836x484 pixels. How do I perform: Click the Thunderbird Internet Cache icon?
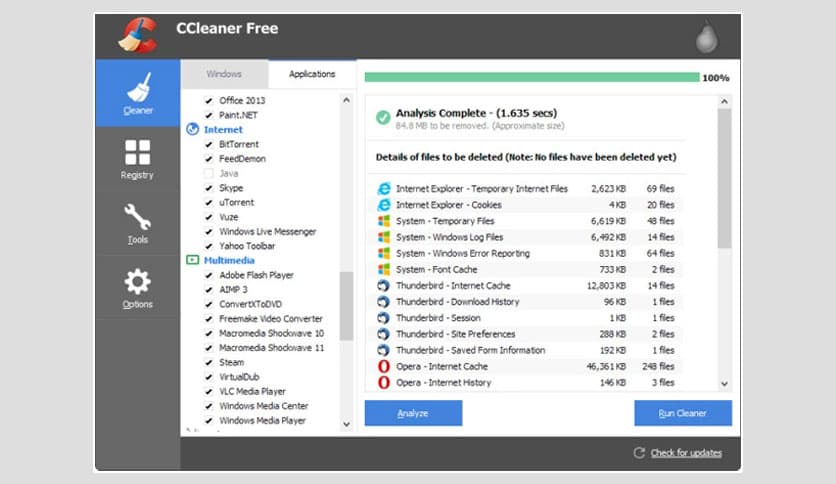click(x=384, y=286)
